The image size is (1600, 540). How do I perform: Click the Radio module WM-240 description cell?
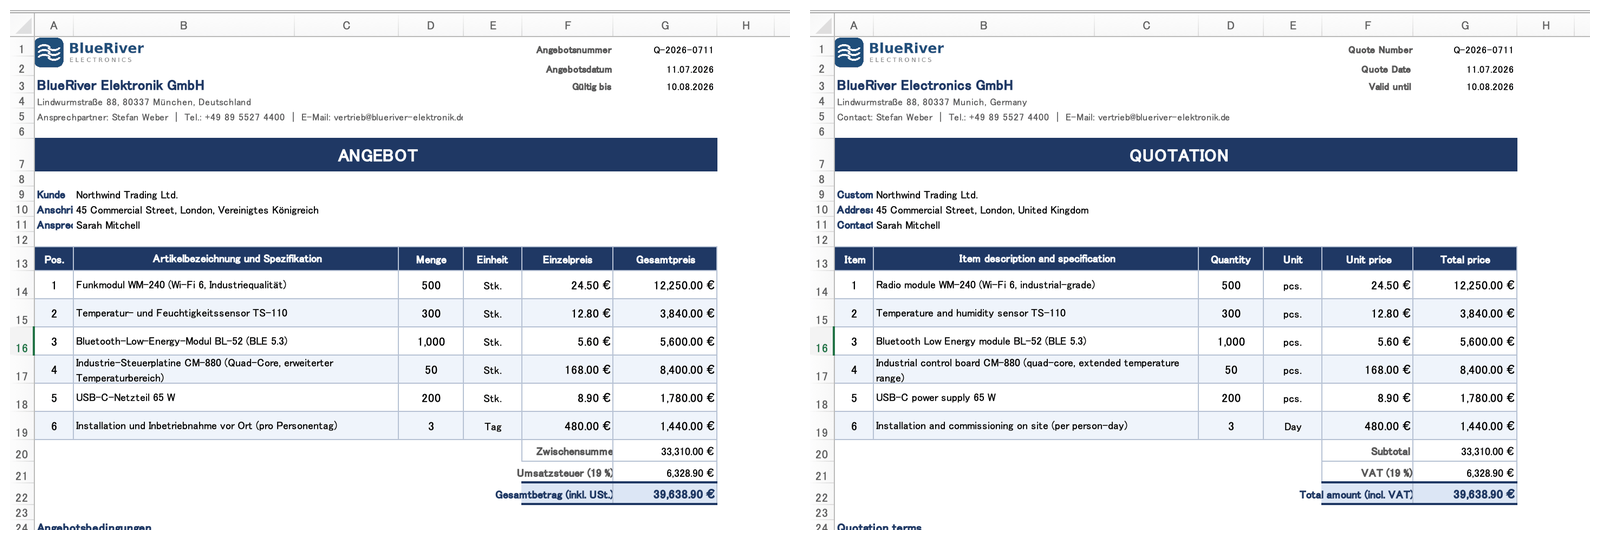(1036, 285)
